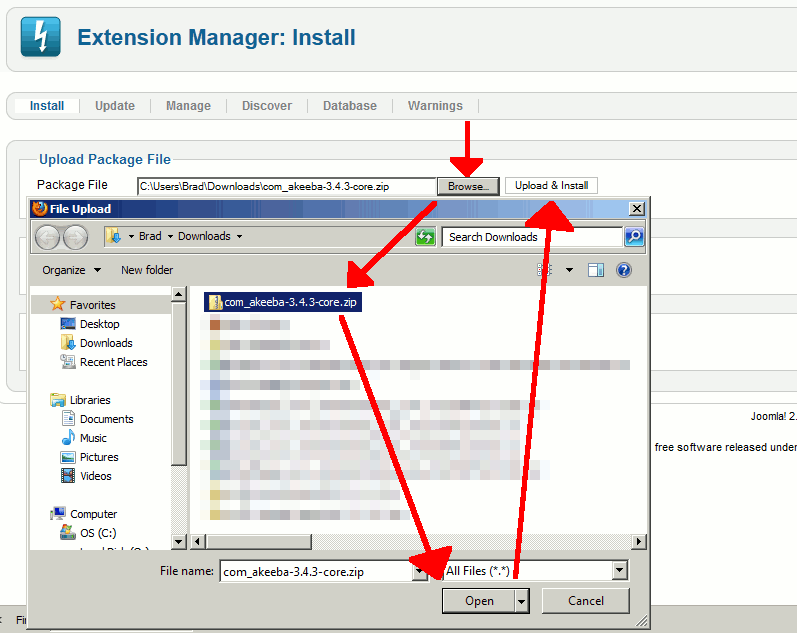Click the Libraries icon in the tree
Screen dimensions: 797x633
57,400
